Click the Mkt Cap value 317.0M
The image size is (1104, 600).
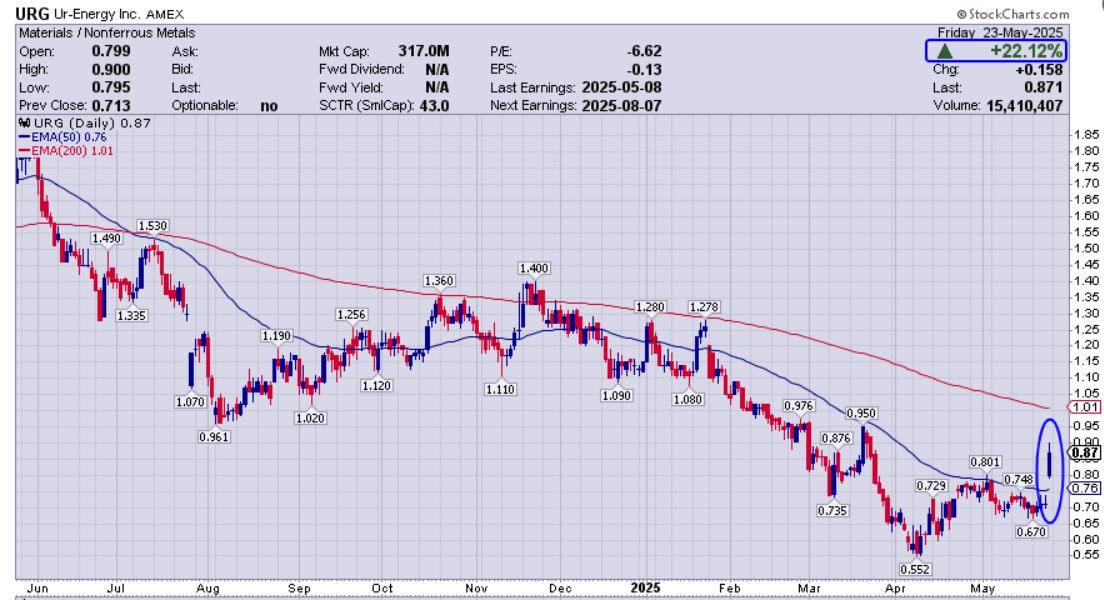[423, 51]
